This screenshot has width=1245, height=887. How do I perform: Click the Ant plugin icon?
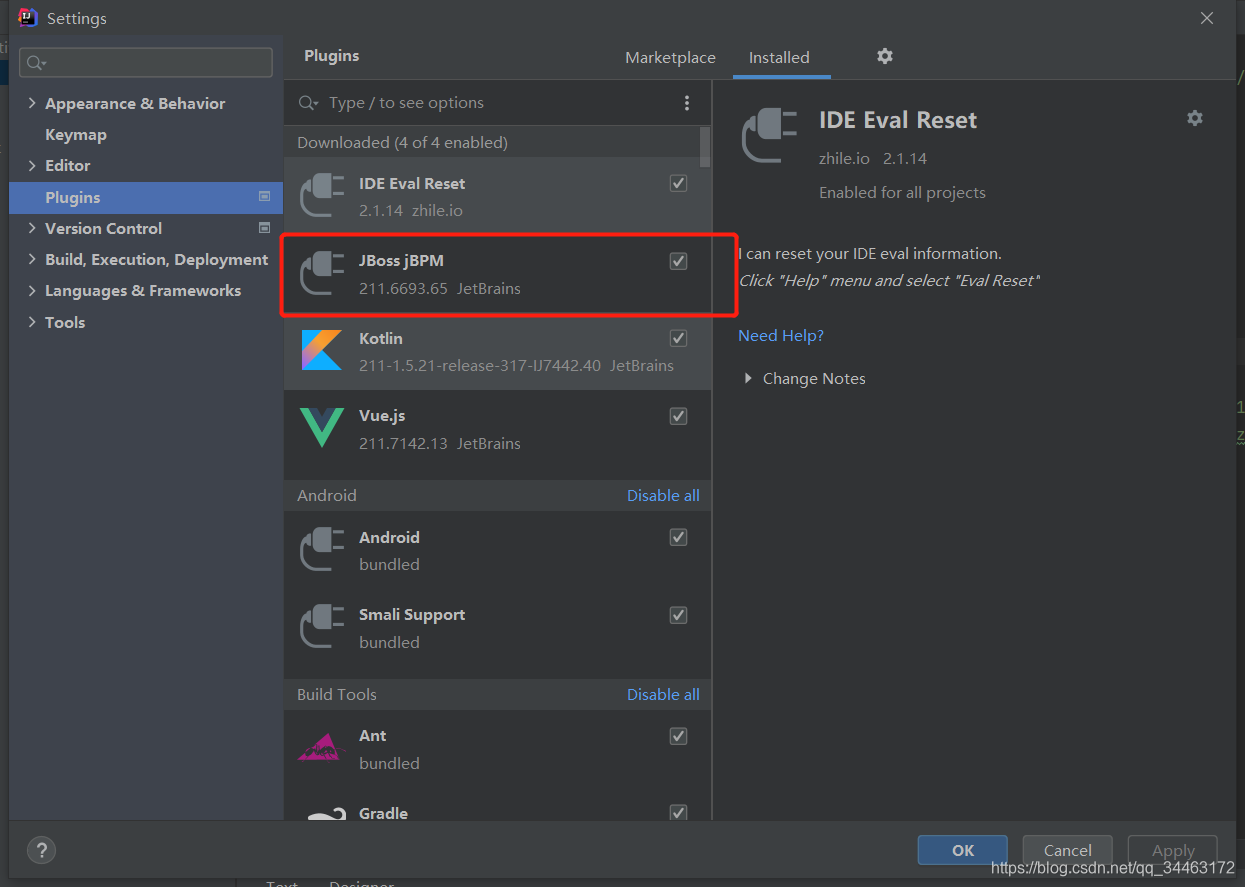322,748
